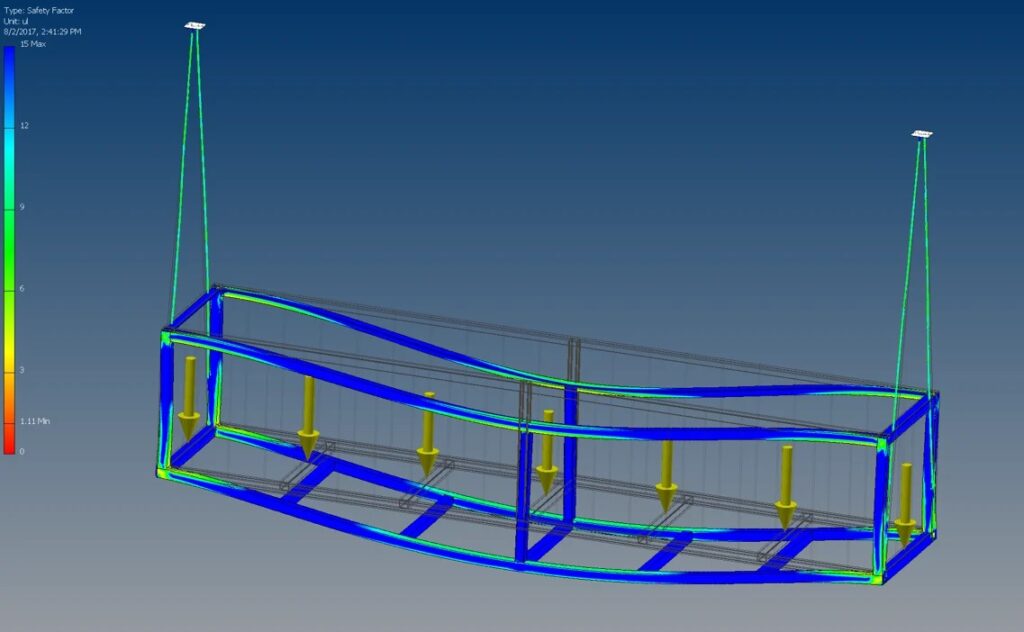Click the '15 Max' legend label

(33, 45)
